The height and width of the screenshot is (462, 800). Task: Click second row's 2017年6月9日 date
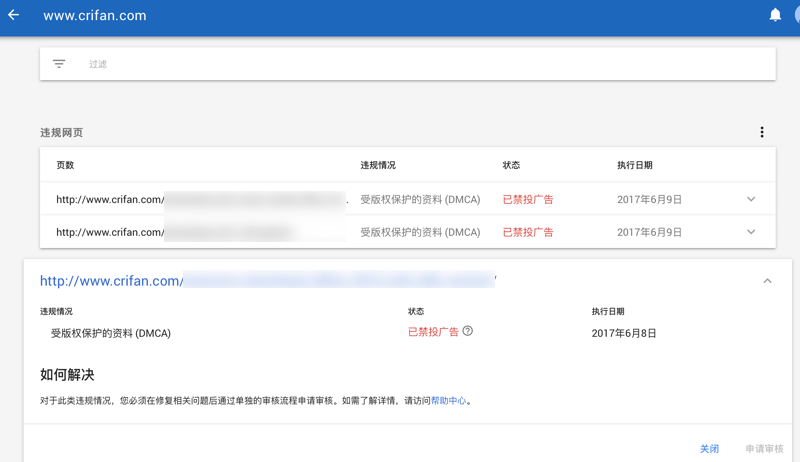pyautogui.click(x=649, y=232)
